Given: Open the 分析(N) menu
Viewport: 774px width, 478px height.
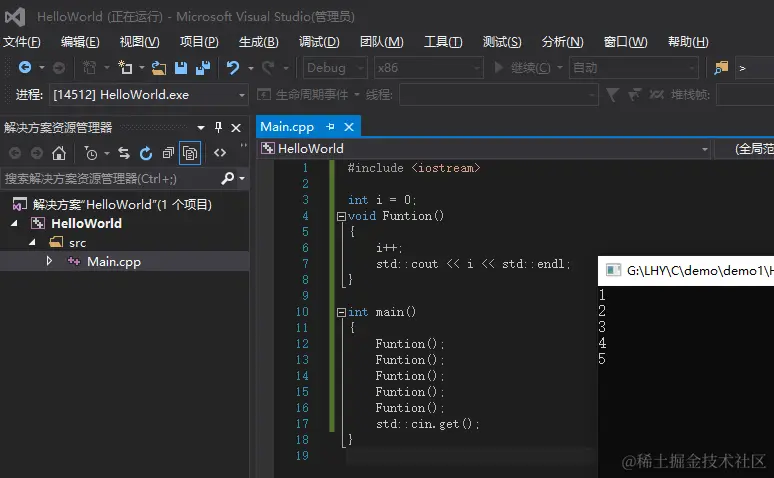Looking at the screenshot, I should coord(562,42).
